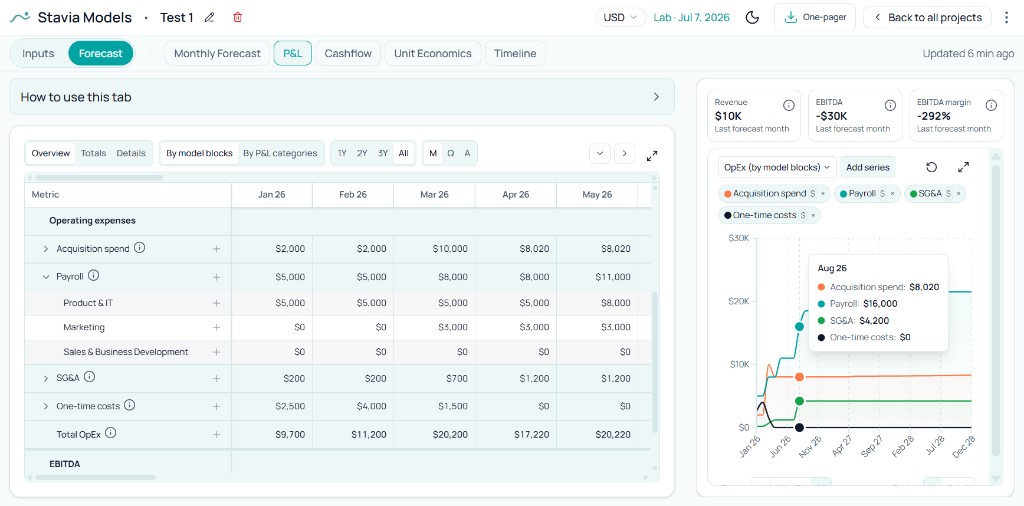Open the Cashflow tab
1024x506 pixels.
click(x=348, y=54)
